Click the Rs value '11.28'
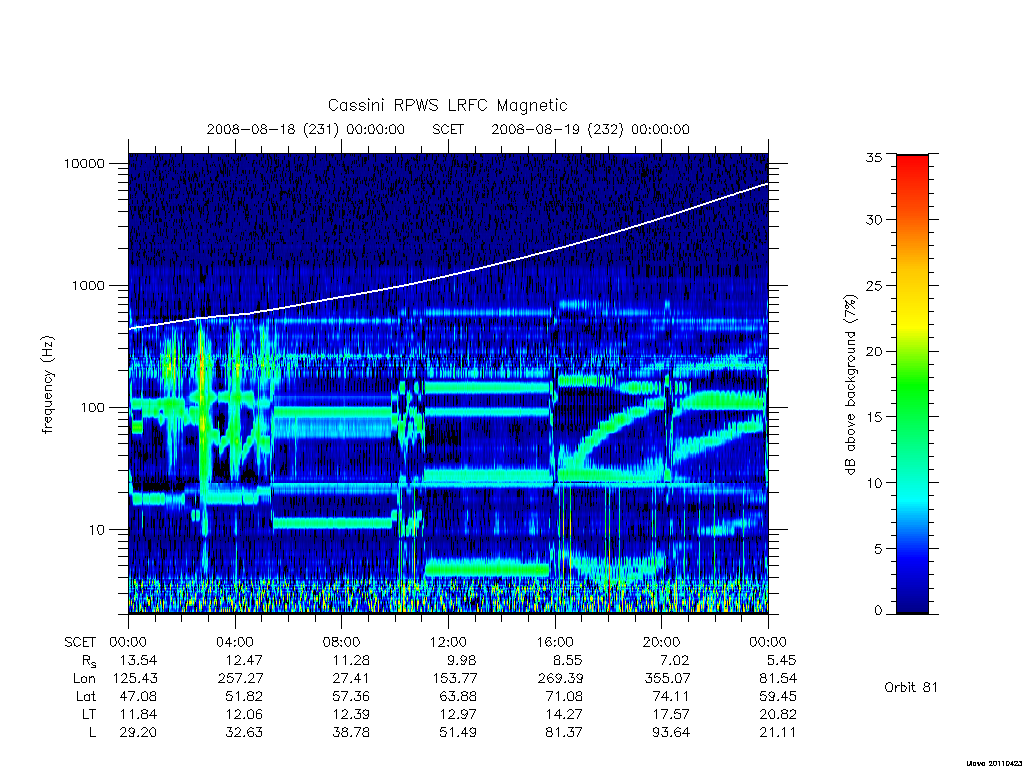This screenshot has width=1024, height=768. [351, 660]
